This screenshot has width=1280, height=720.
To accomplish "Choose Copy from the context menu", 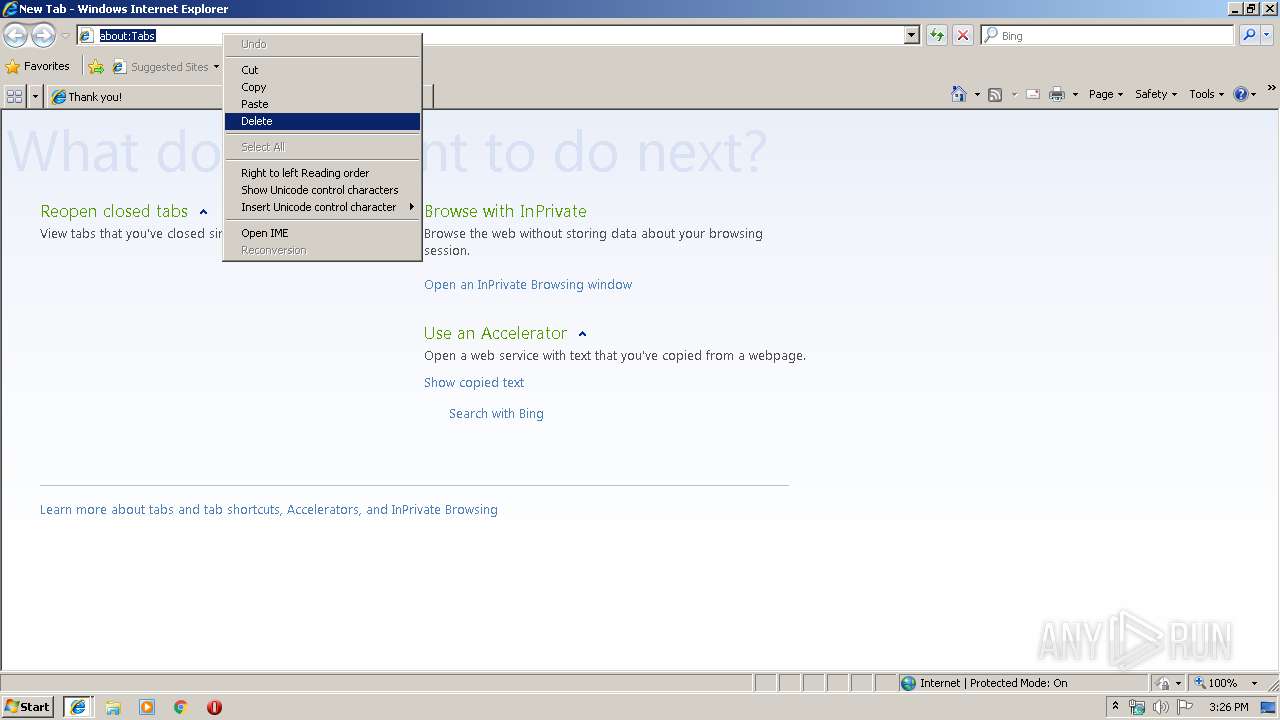I will (x=322, y=87).
